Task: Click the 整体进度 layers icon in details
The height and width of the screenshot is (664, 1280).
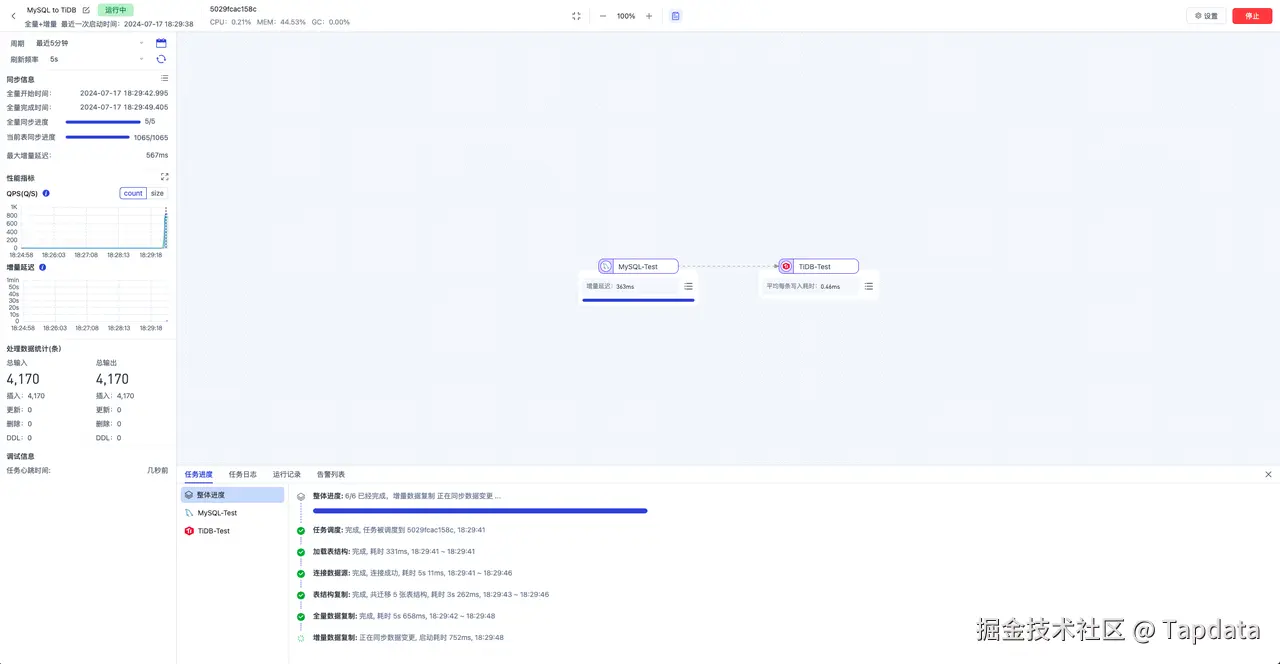Action: coord(301,496)
